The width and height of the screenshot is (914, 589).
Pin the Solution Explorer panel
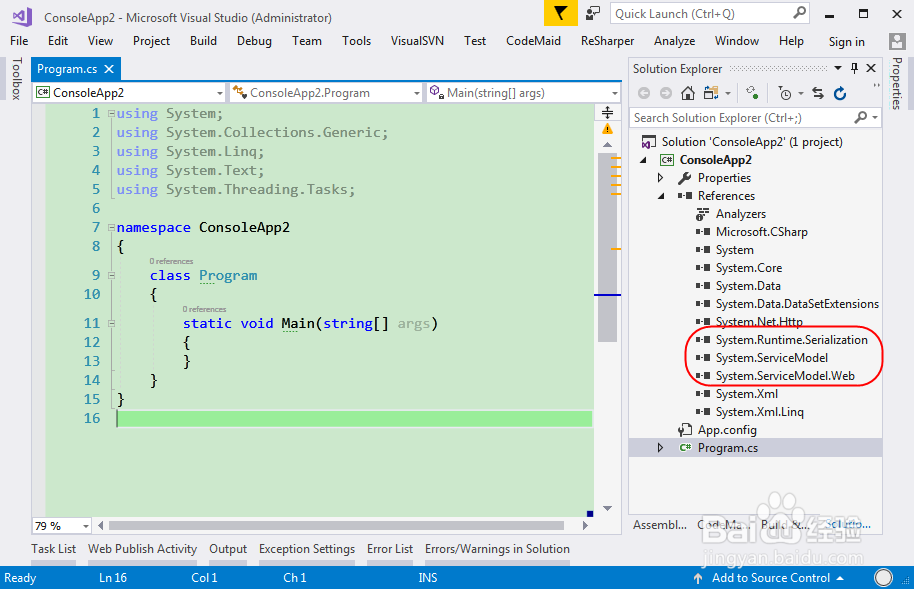coord(855,68)
